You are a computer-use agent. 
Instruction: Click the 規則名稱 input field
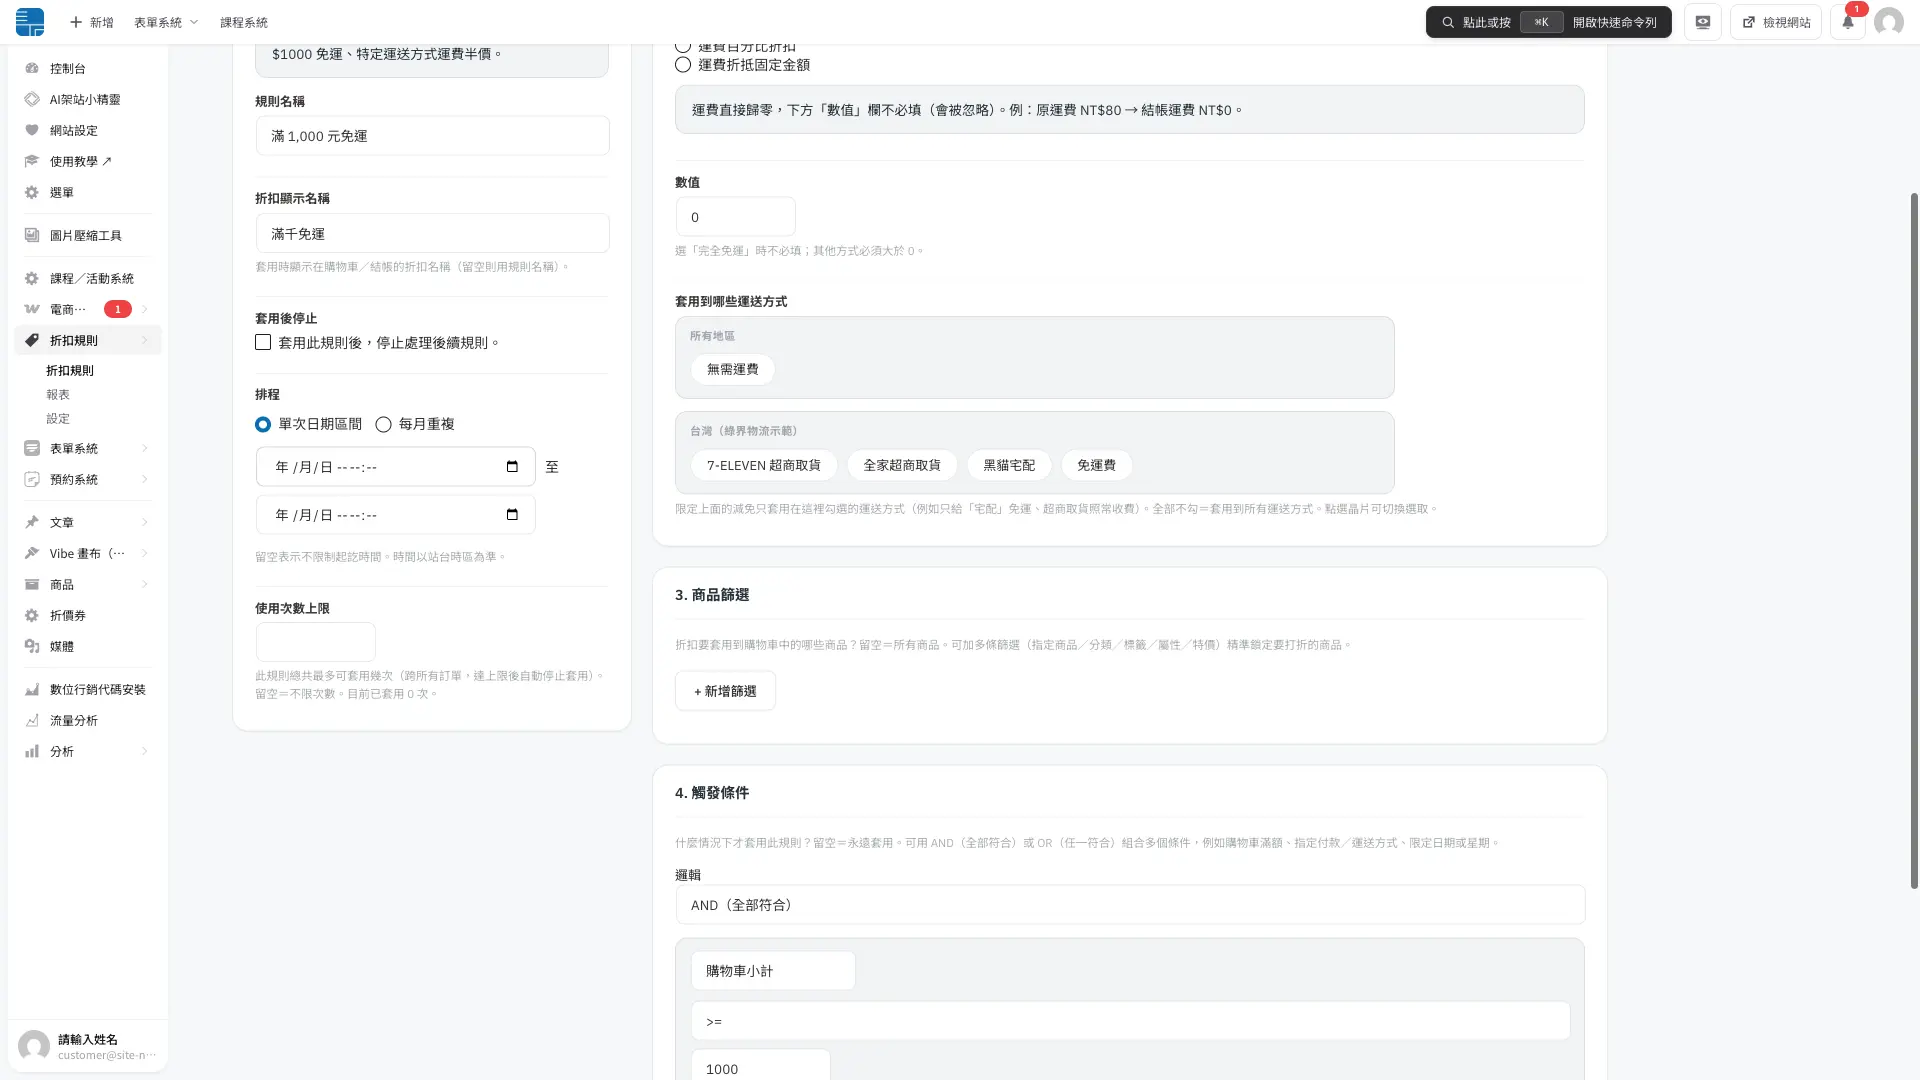[432, 136]
